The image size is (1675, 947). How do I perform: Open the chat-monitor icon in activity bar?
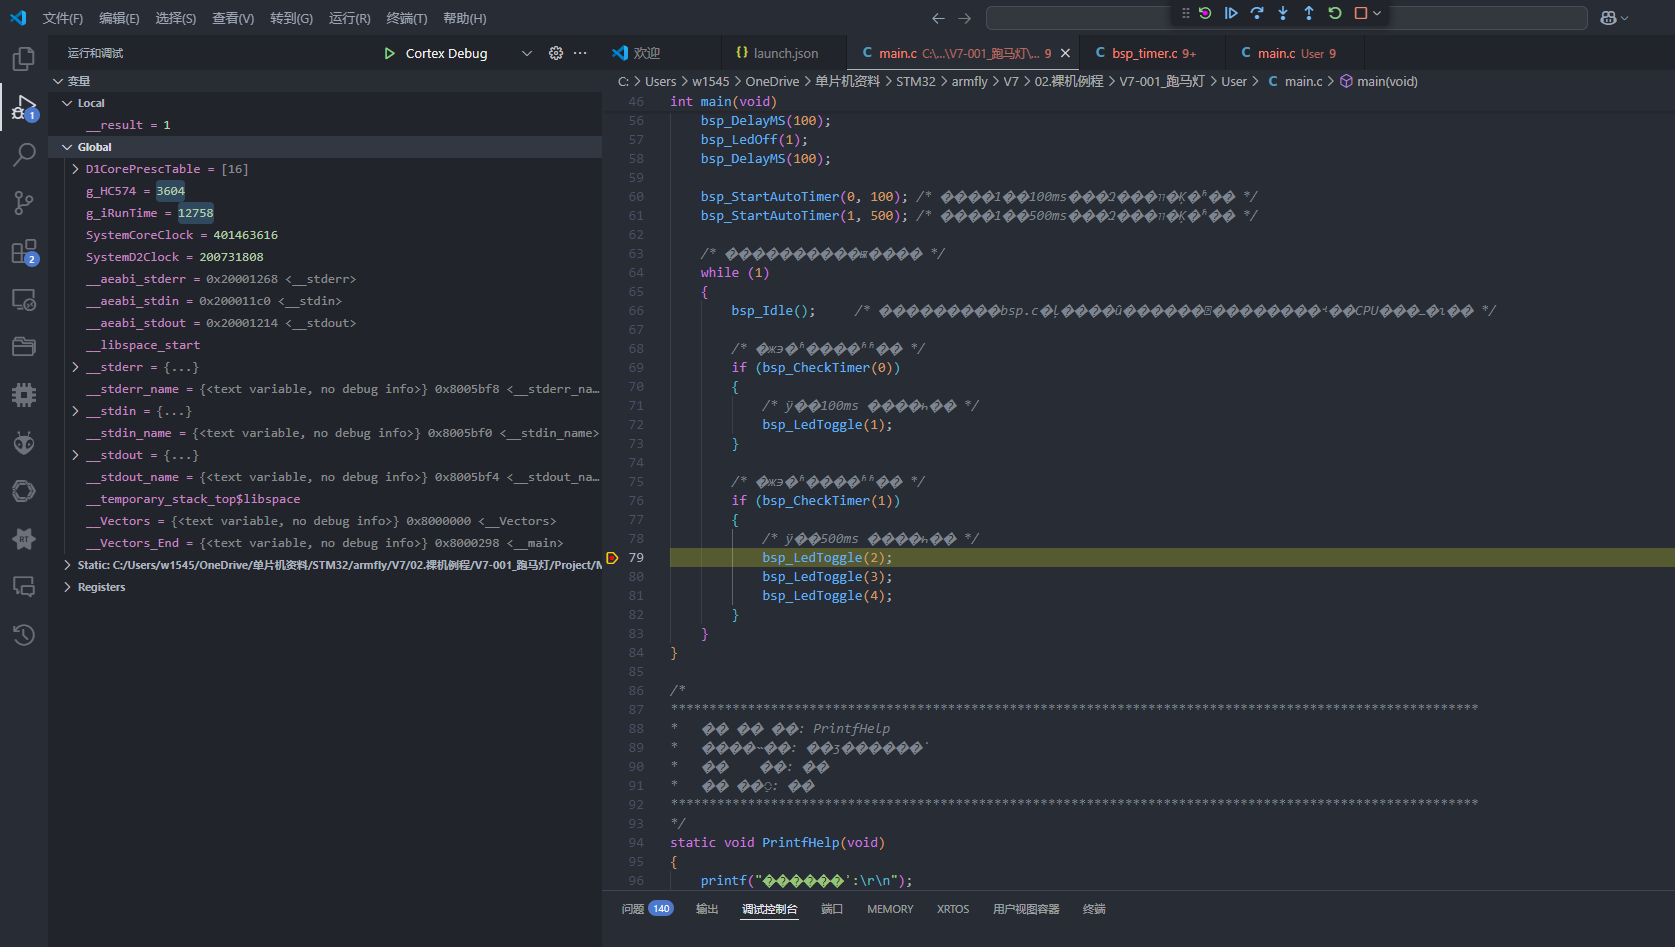(24, 587)
